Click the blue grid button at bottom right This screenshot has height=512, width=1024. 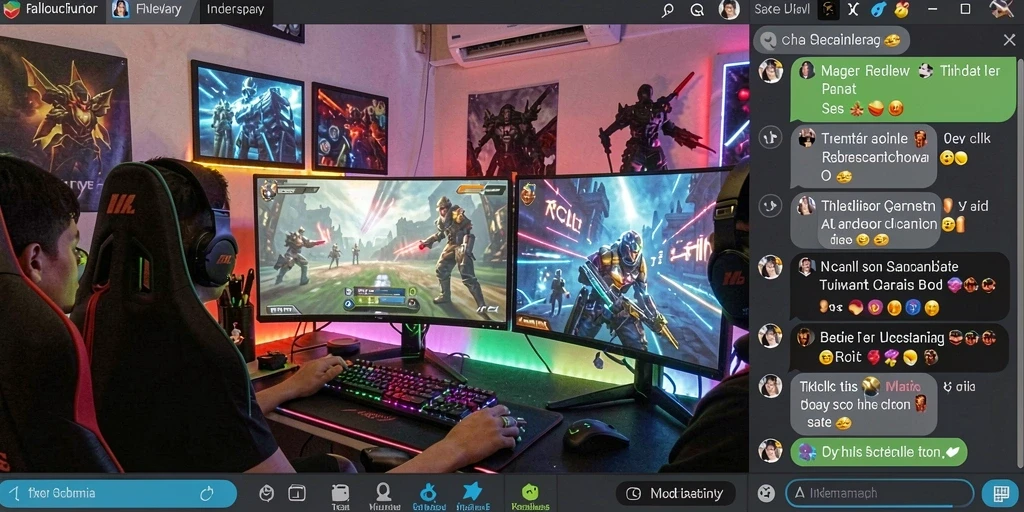999,493
